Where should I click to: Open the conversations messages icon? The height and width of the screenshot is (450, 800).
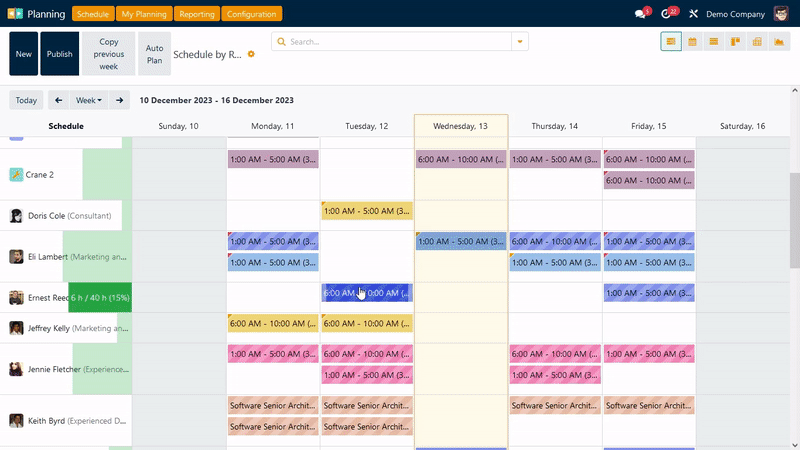point(641,14)
